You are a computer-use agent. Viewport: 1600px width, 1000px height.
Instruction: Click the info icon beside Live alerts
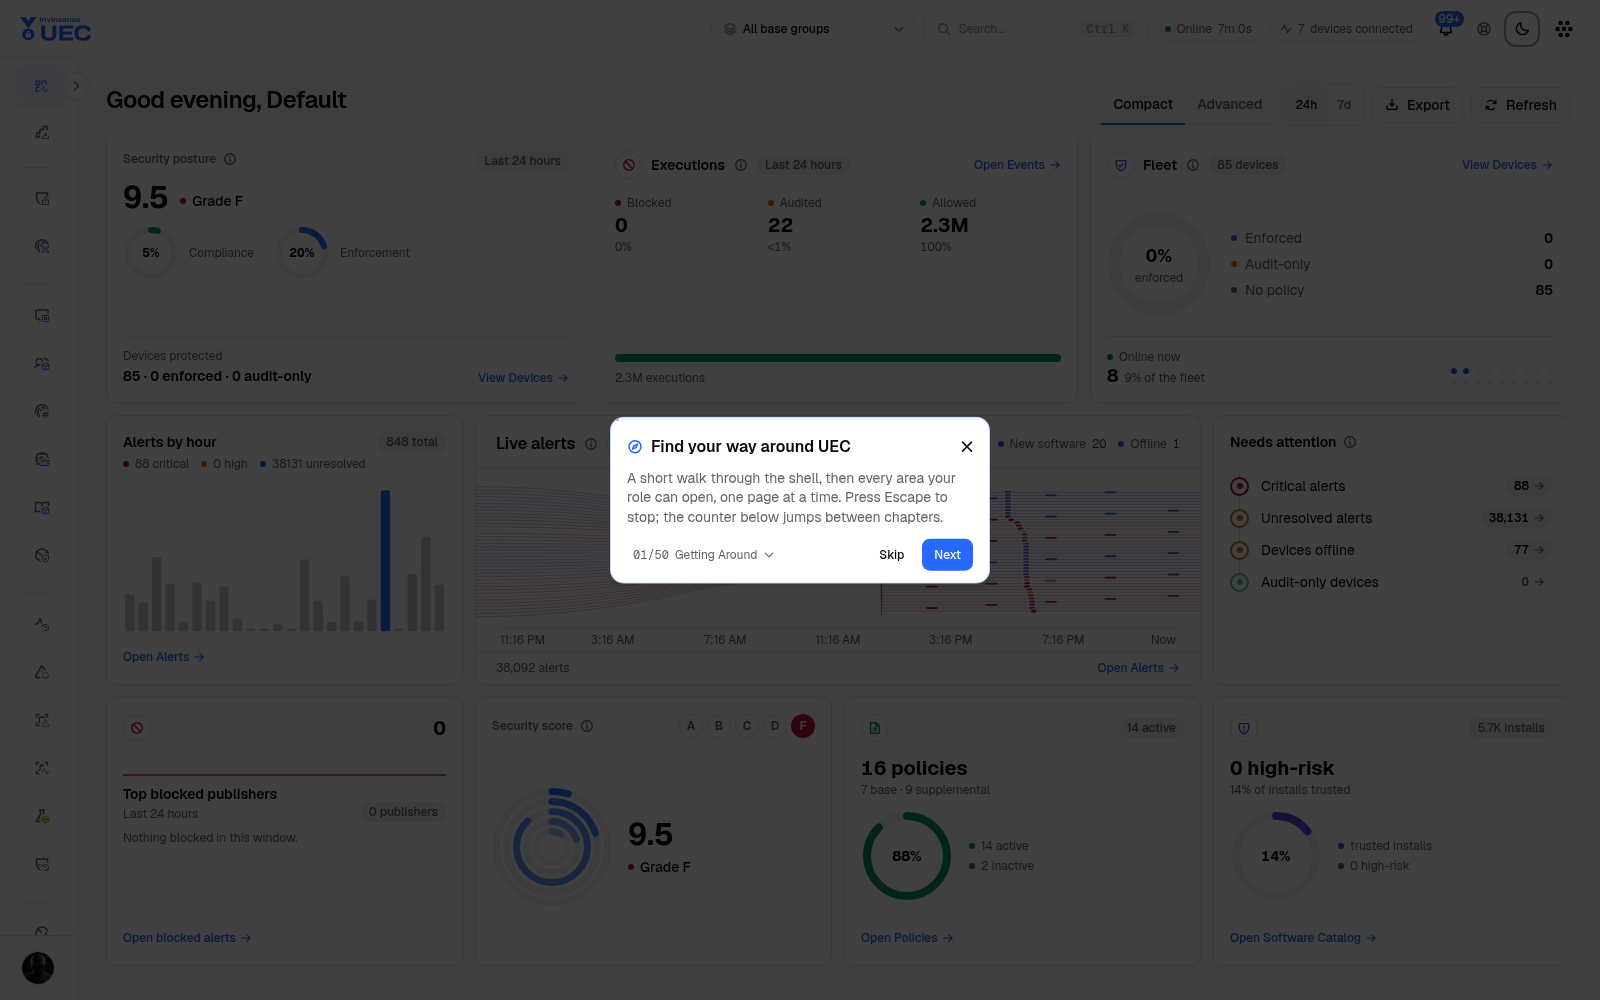click(x=591, y=444)
